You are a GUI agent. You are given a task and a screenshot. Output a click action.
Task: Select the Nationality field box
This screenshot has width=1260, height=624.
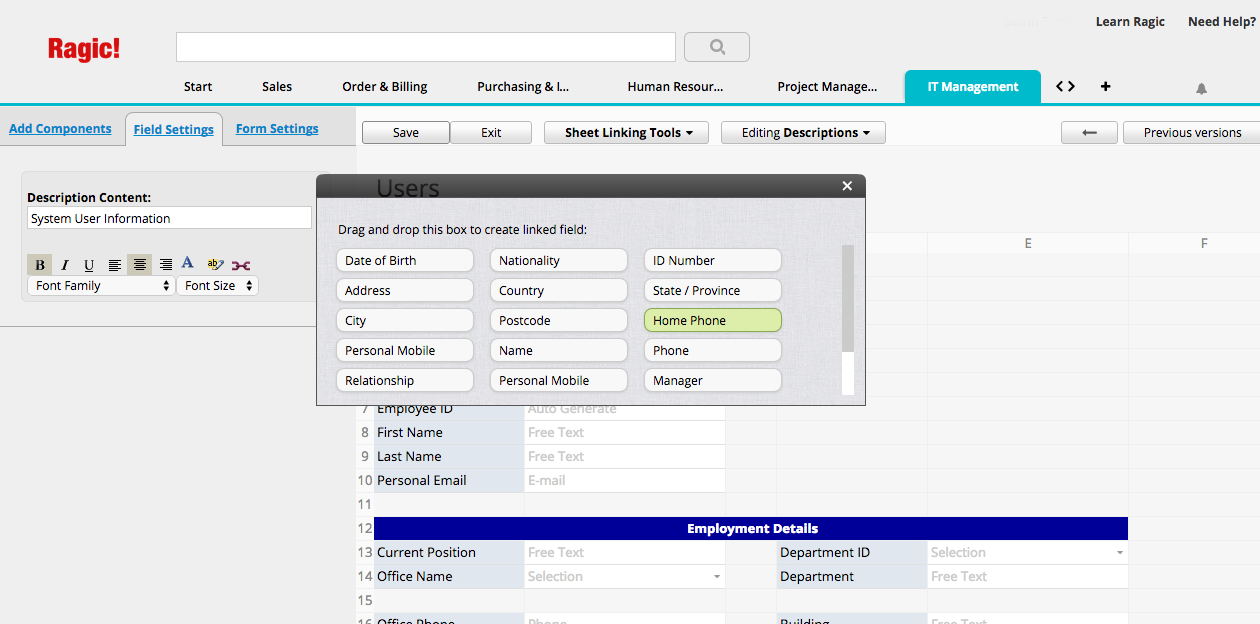click(559, 261)
